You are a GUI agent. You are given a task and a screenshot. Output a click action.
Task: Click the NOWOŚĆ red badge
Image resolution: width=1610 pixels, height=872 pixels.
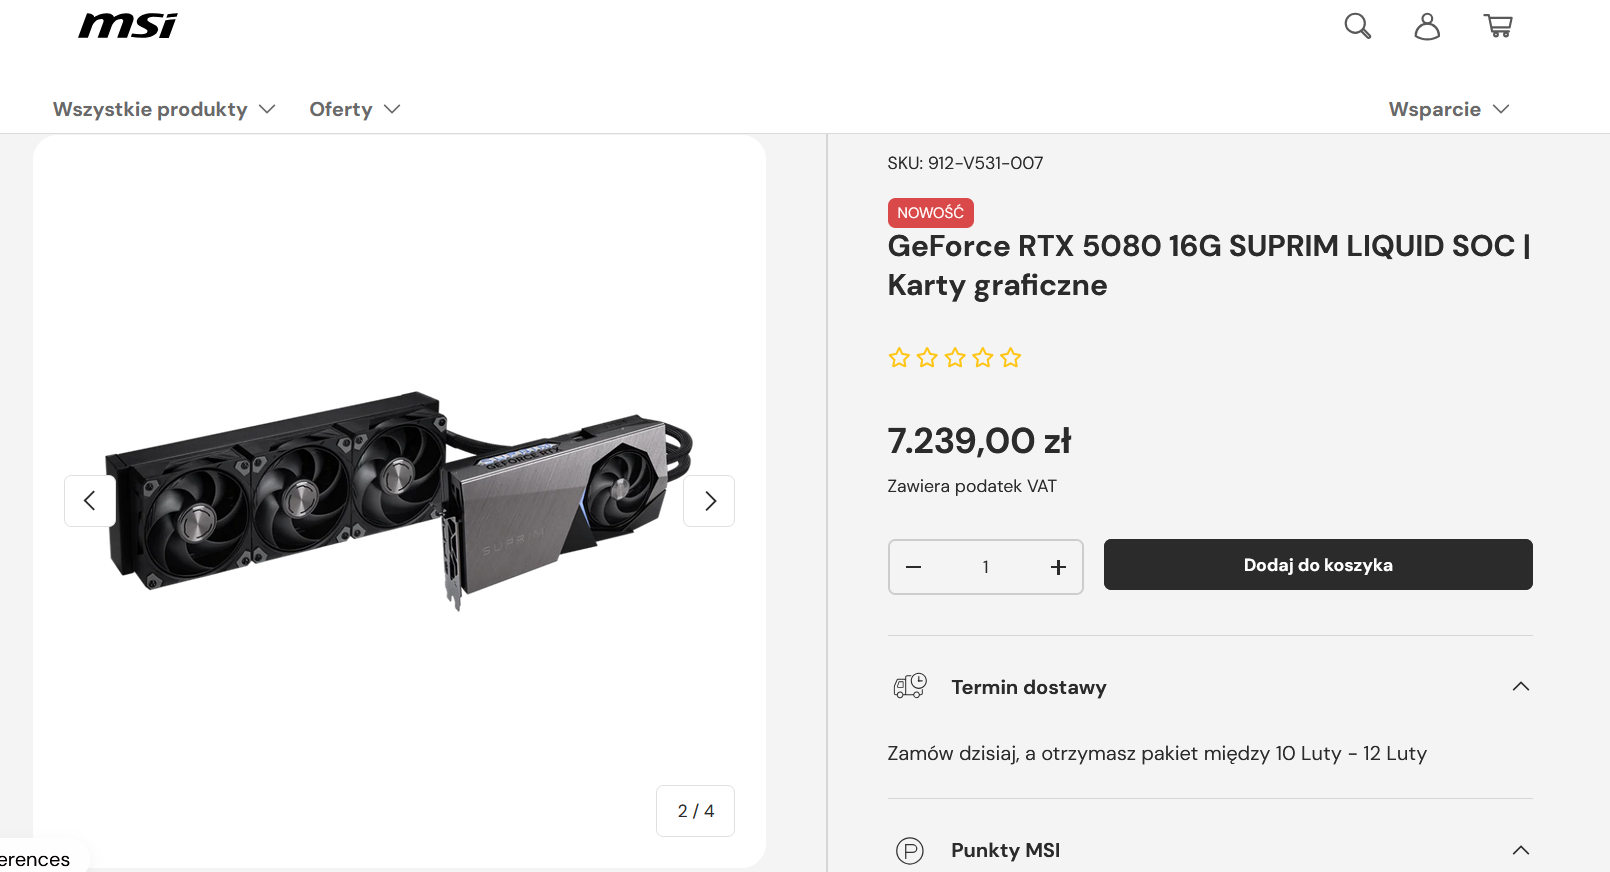tap(930, 213)
